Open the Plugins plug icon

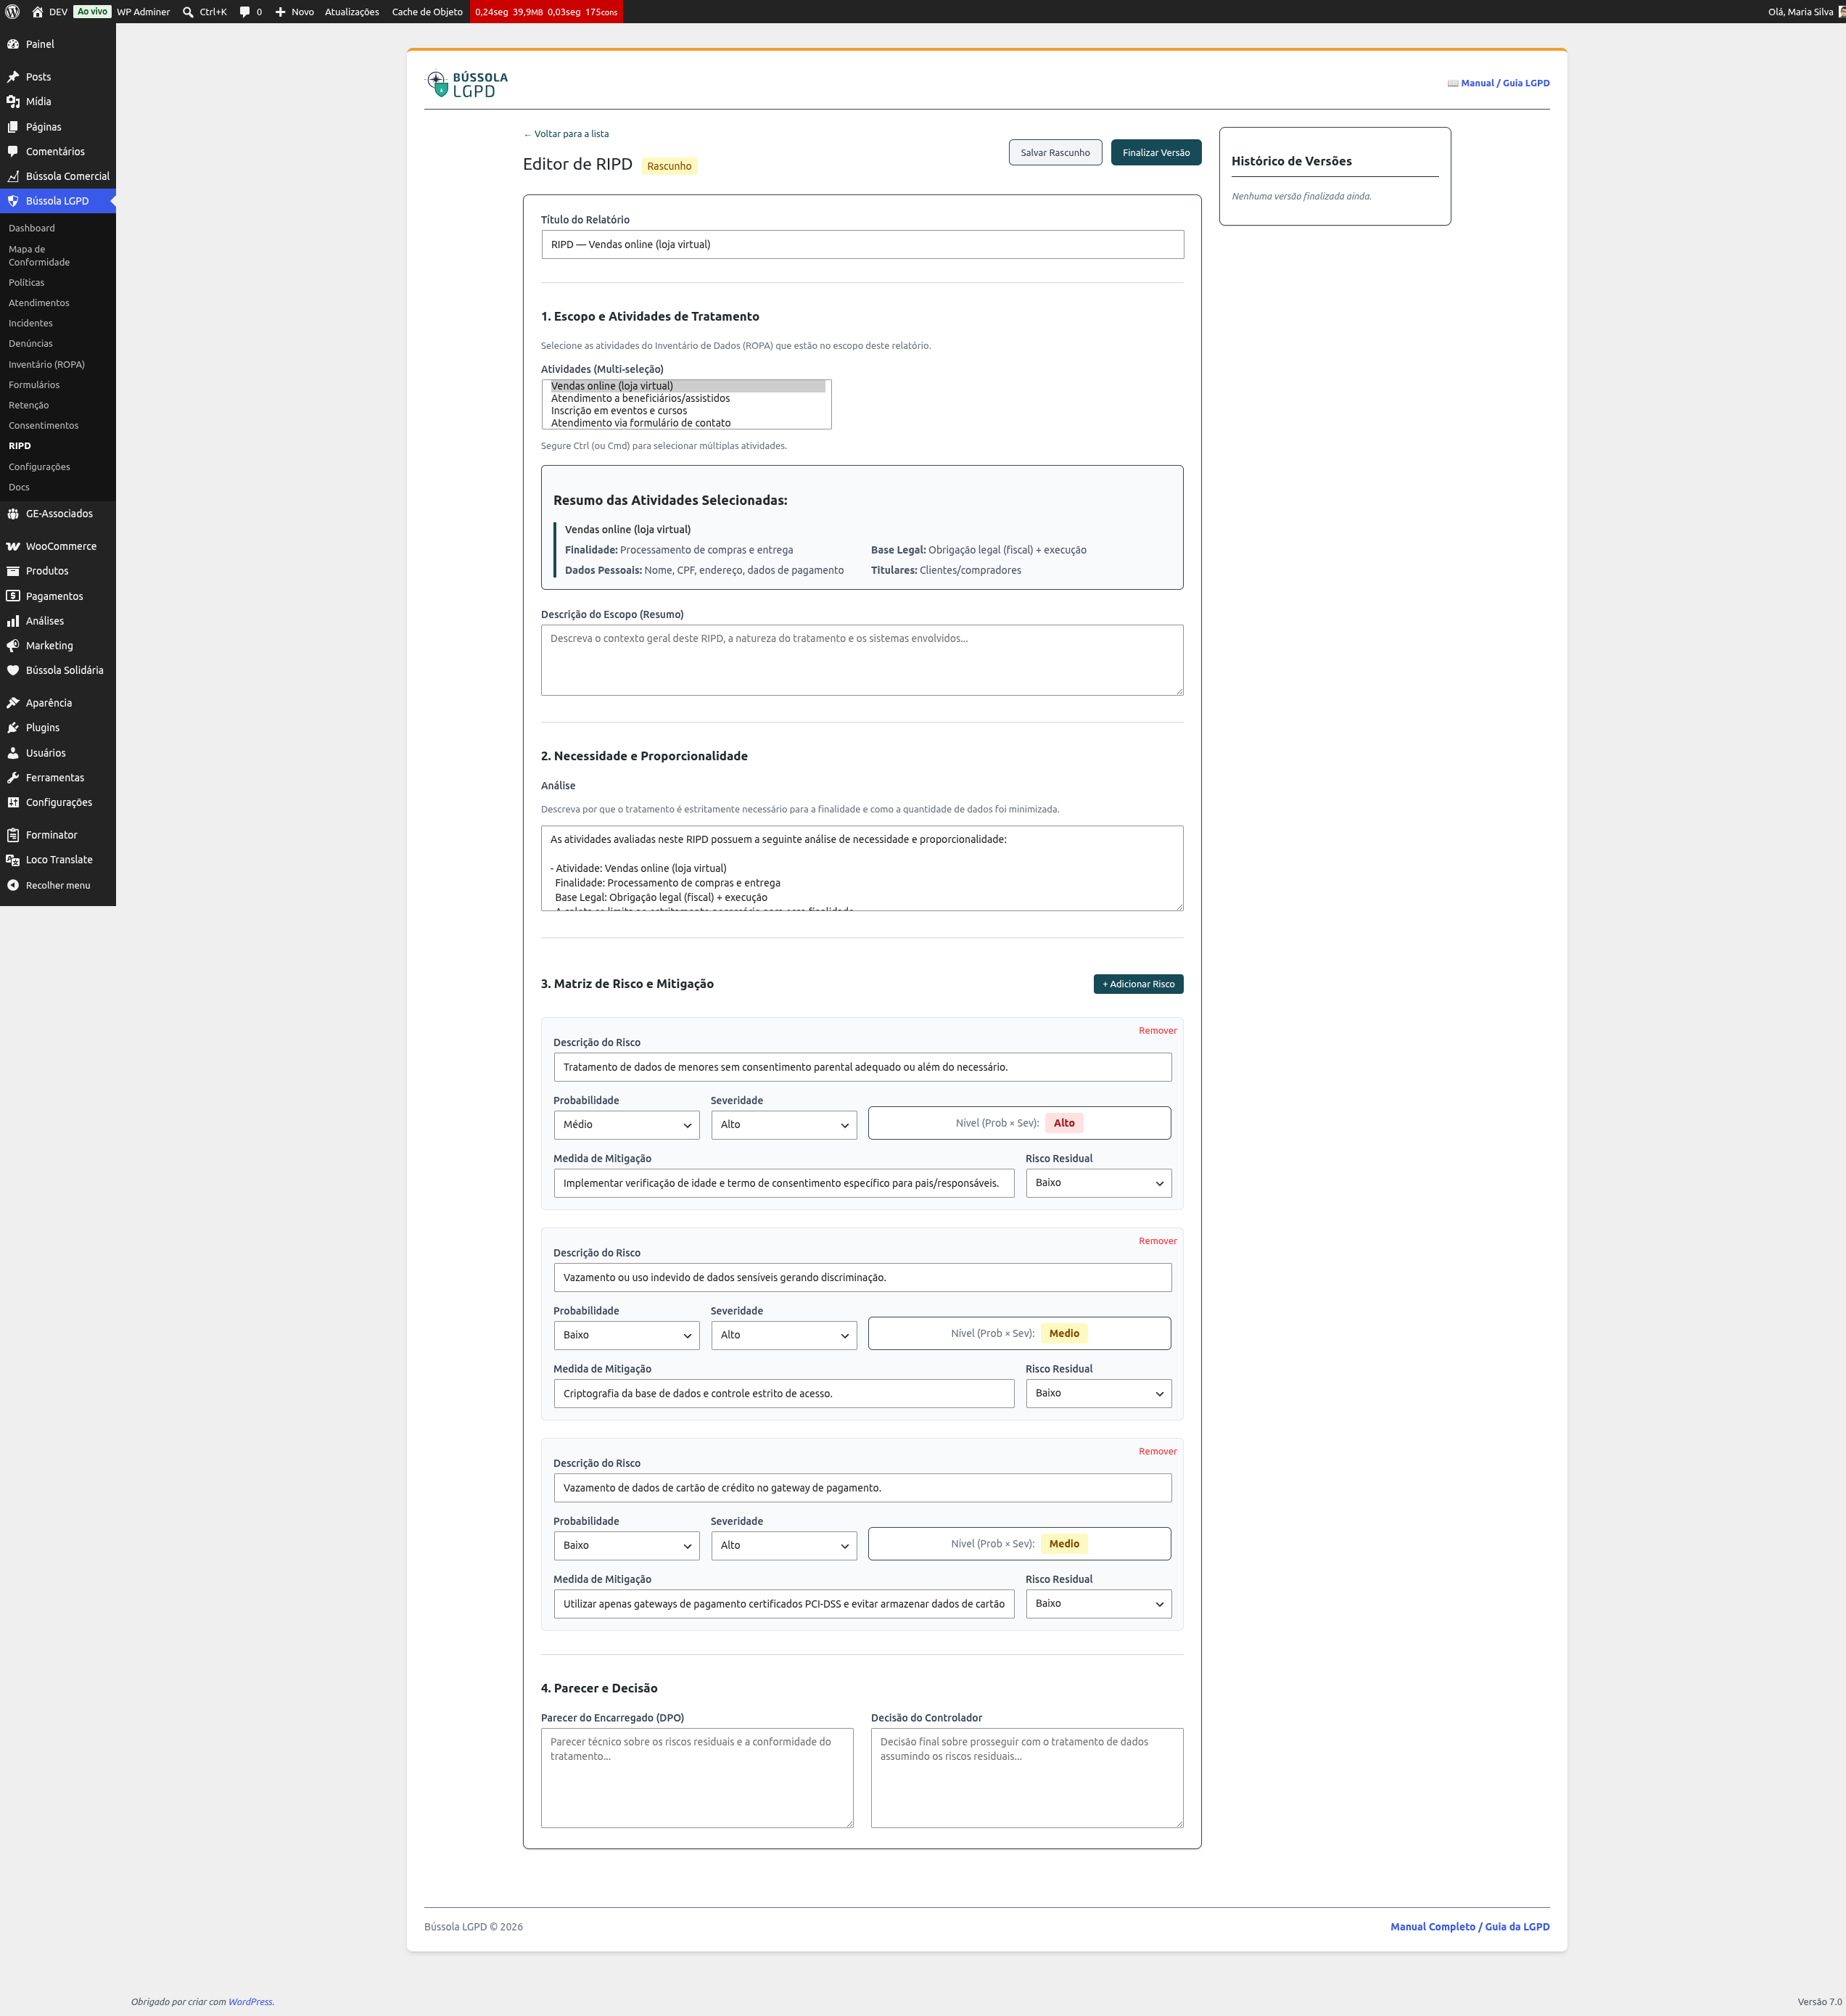(13, 728)
